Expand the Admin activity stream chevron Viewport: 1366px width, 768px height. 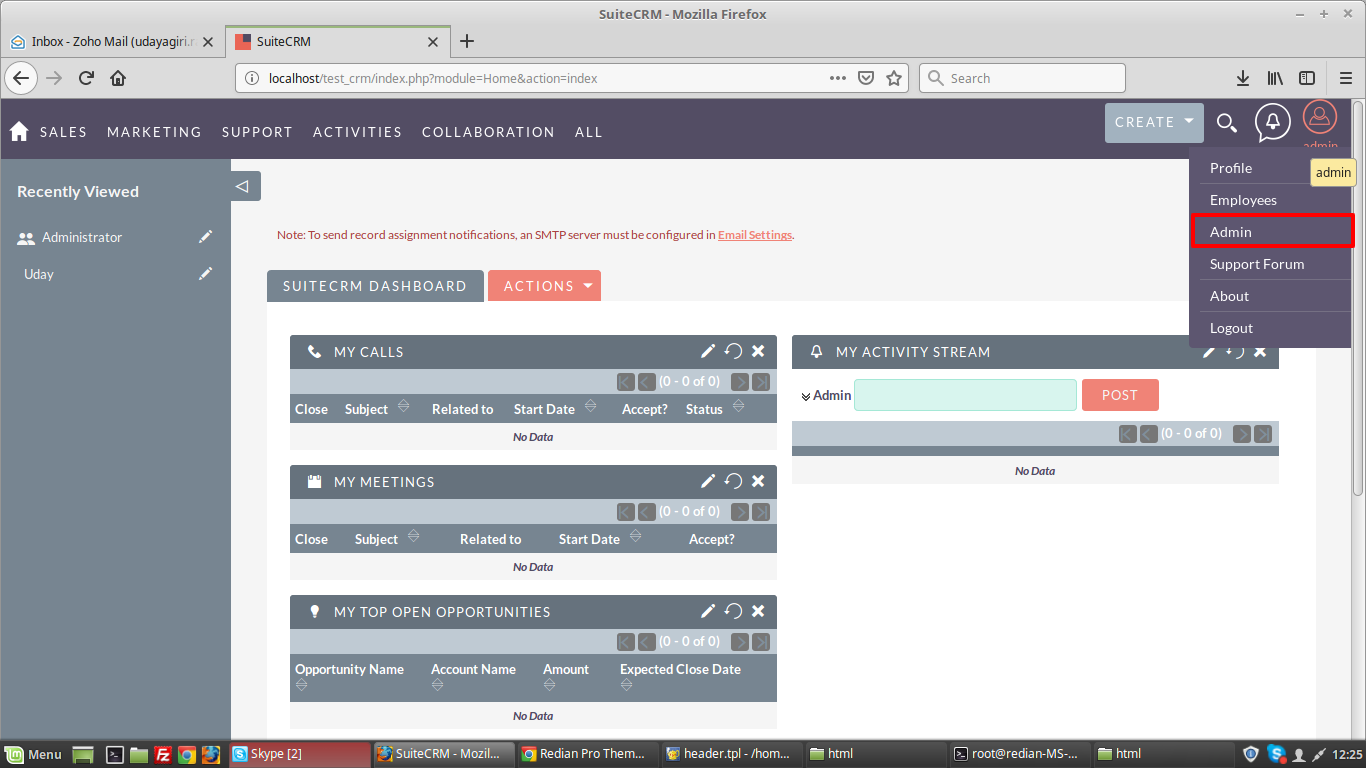tap(806, 396)
